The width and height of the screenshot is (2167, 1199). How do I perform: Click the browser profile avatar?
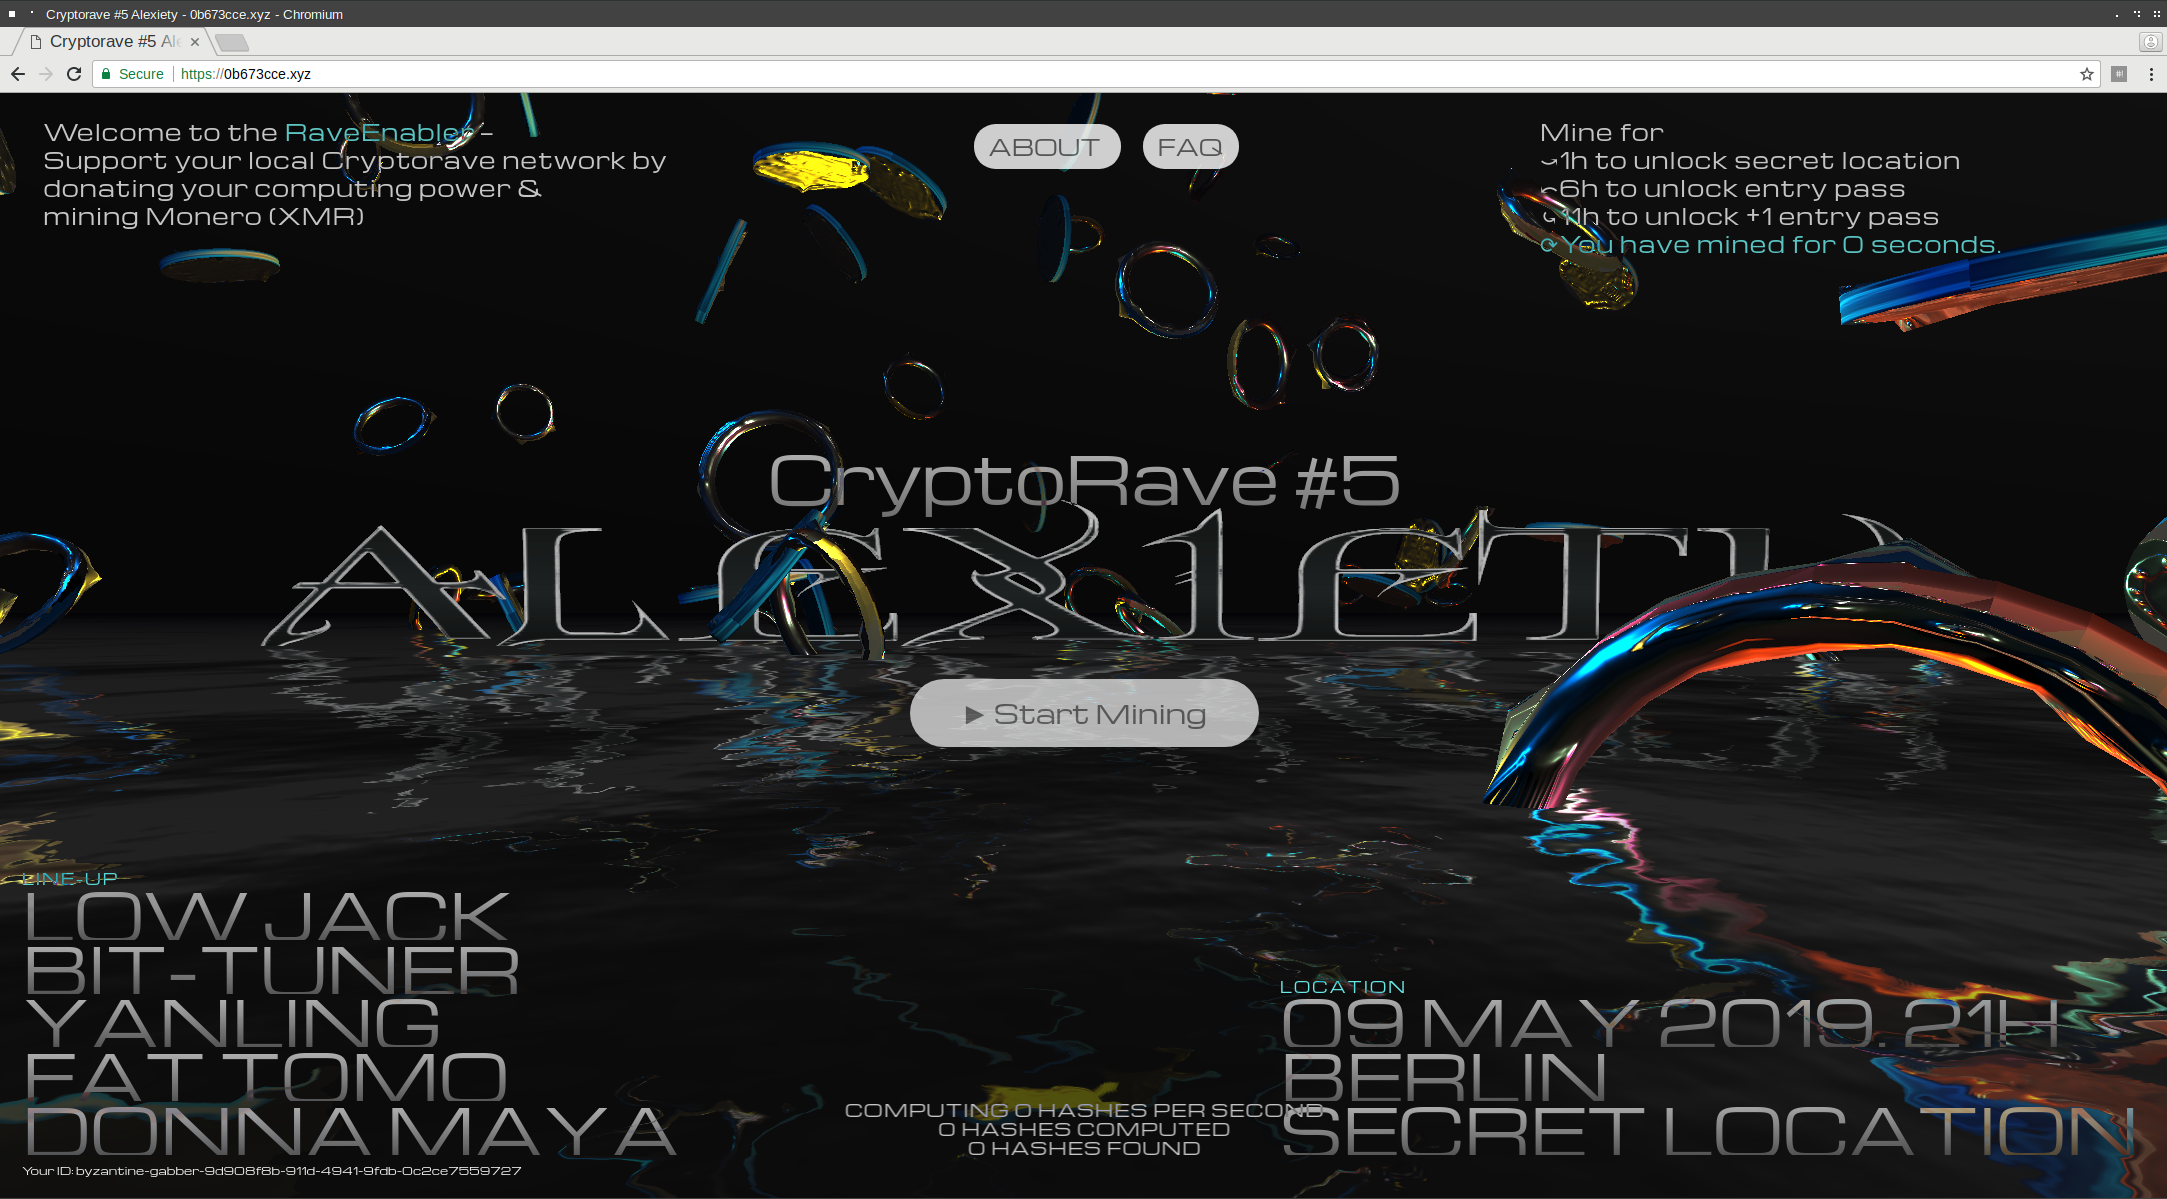2150,42
